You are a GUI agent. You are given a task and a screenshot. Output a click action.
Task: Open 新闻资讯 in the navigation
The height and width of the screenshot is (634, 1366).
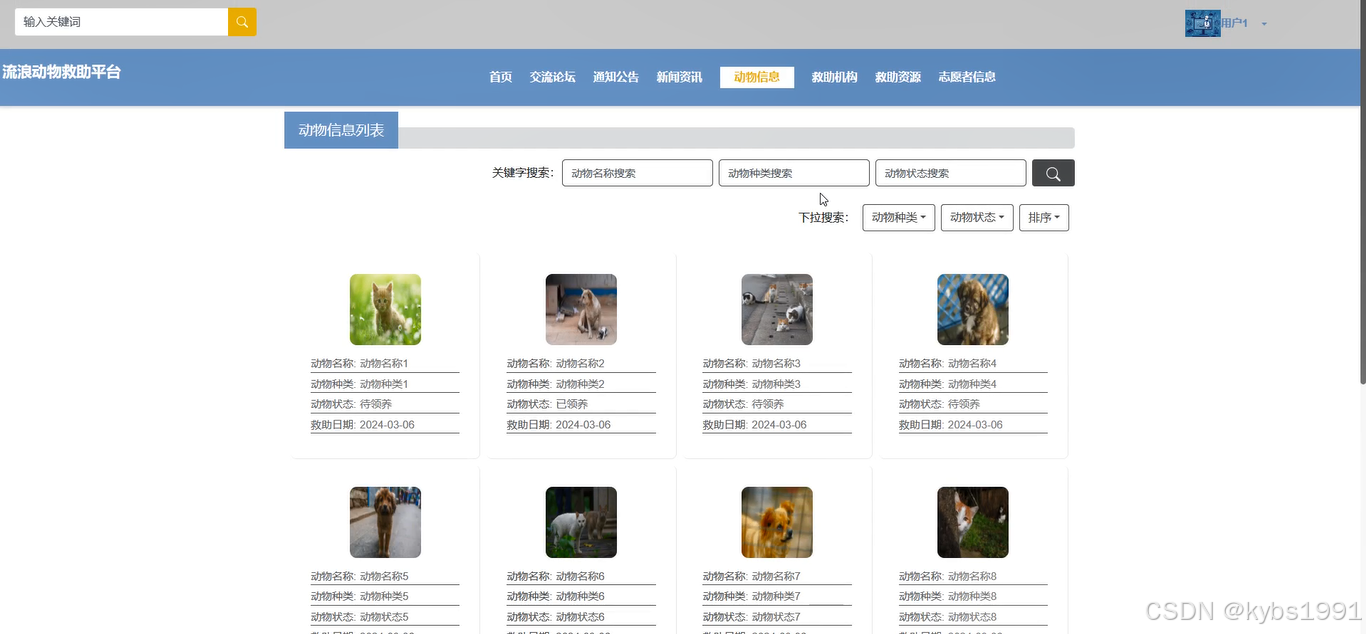[679, 77]
